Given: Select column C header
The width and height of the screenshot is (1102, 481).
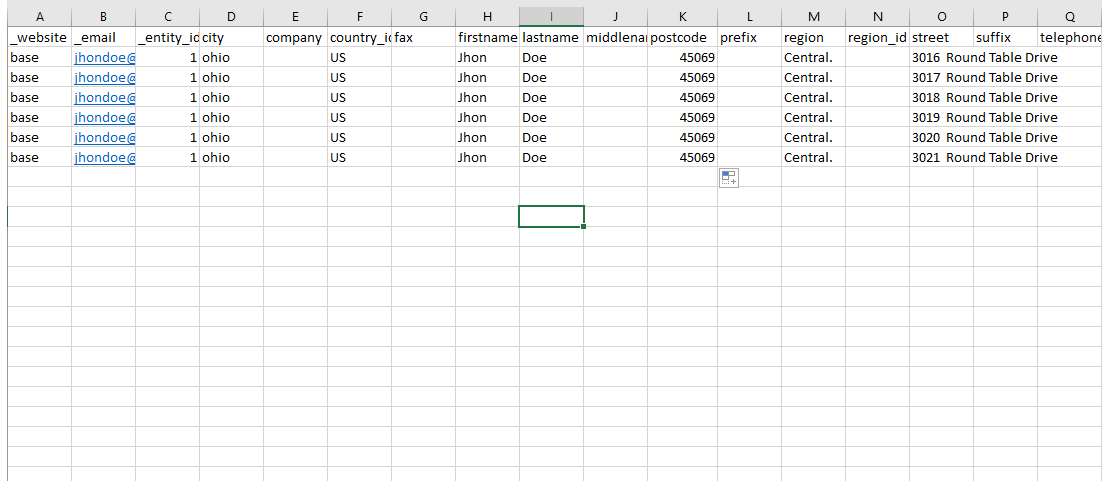Looking at the screenshot, I should 167,17.
